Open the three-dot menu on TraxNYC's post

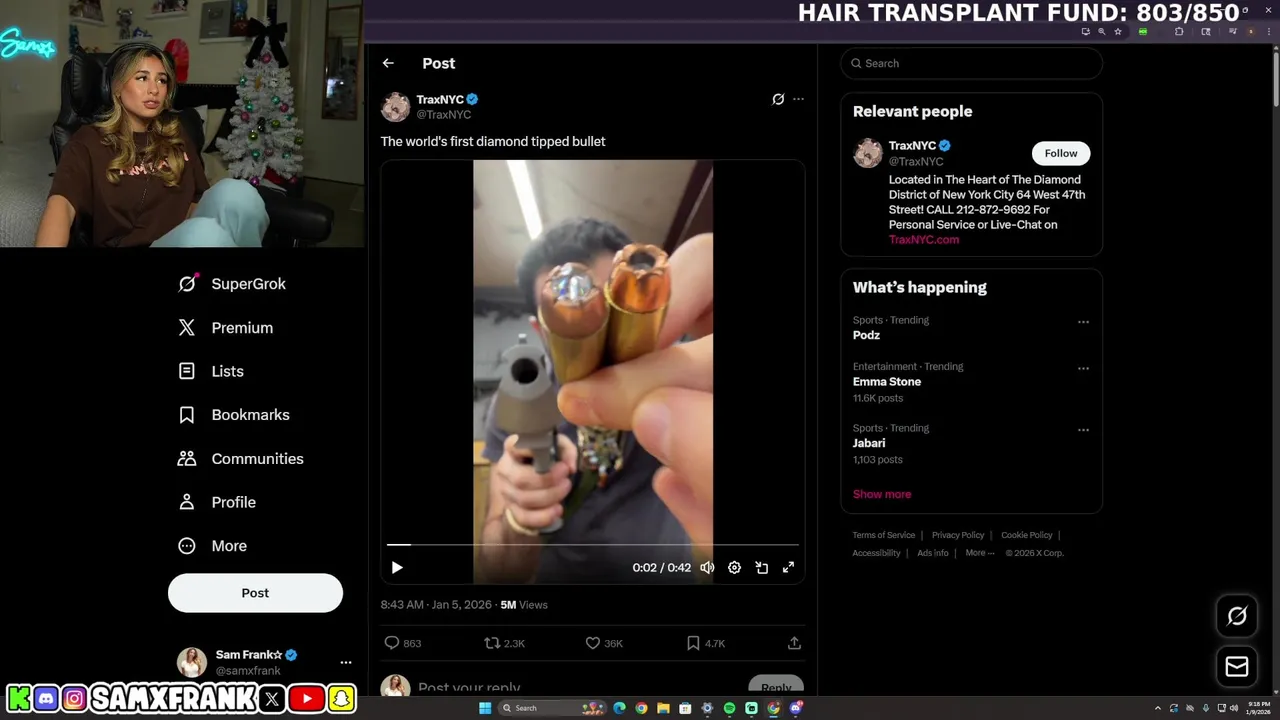tap(798, 99)
